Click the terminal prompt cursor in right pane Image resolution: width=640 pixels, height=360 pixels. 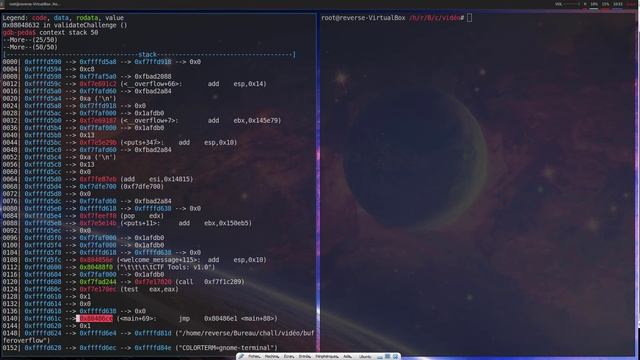pyautogui.click(x=470, y=18)
